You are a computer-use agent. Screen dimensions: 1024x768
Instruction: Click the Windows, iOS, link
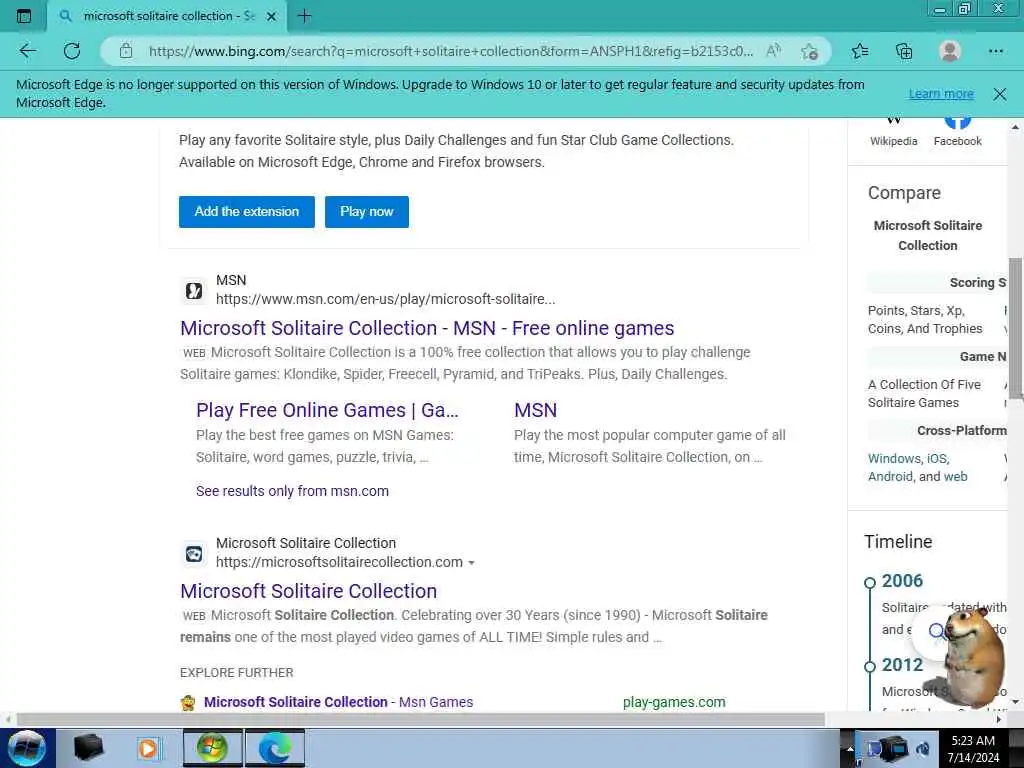(x=908, y=458)
